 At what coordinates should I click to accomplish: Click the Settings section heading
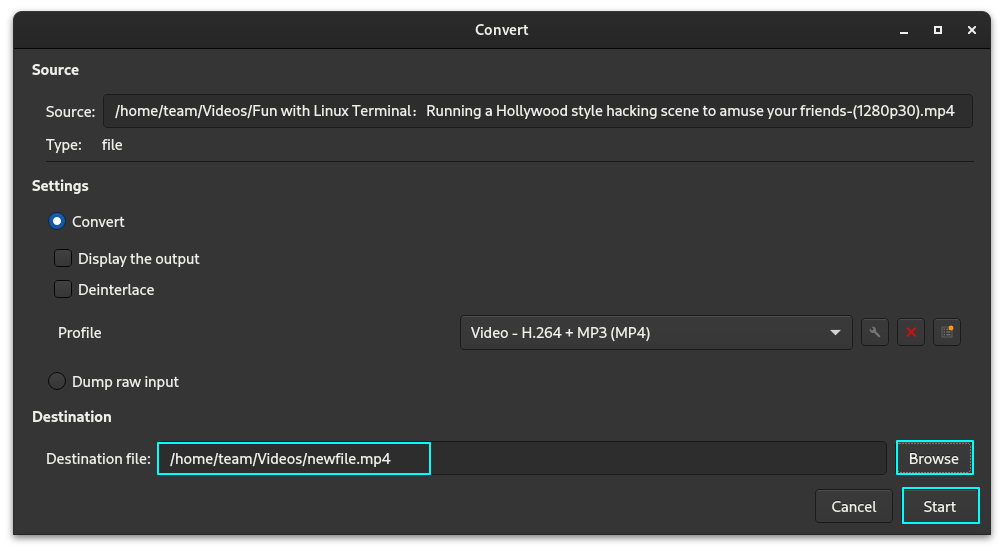[60, 186]
